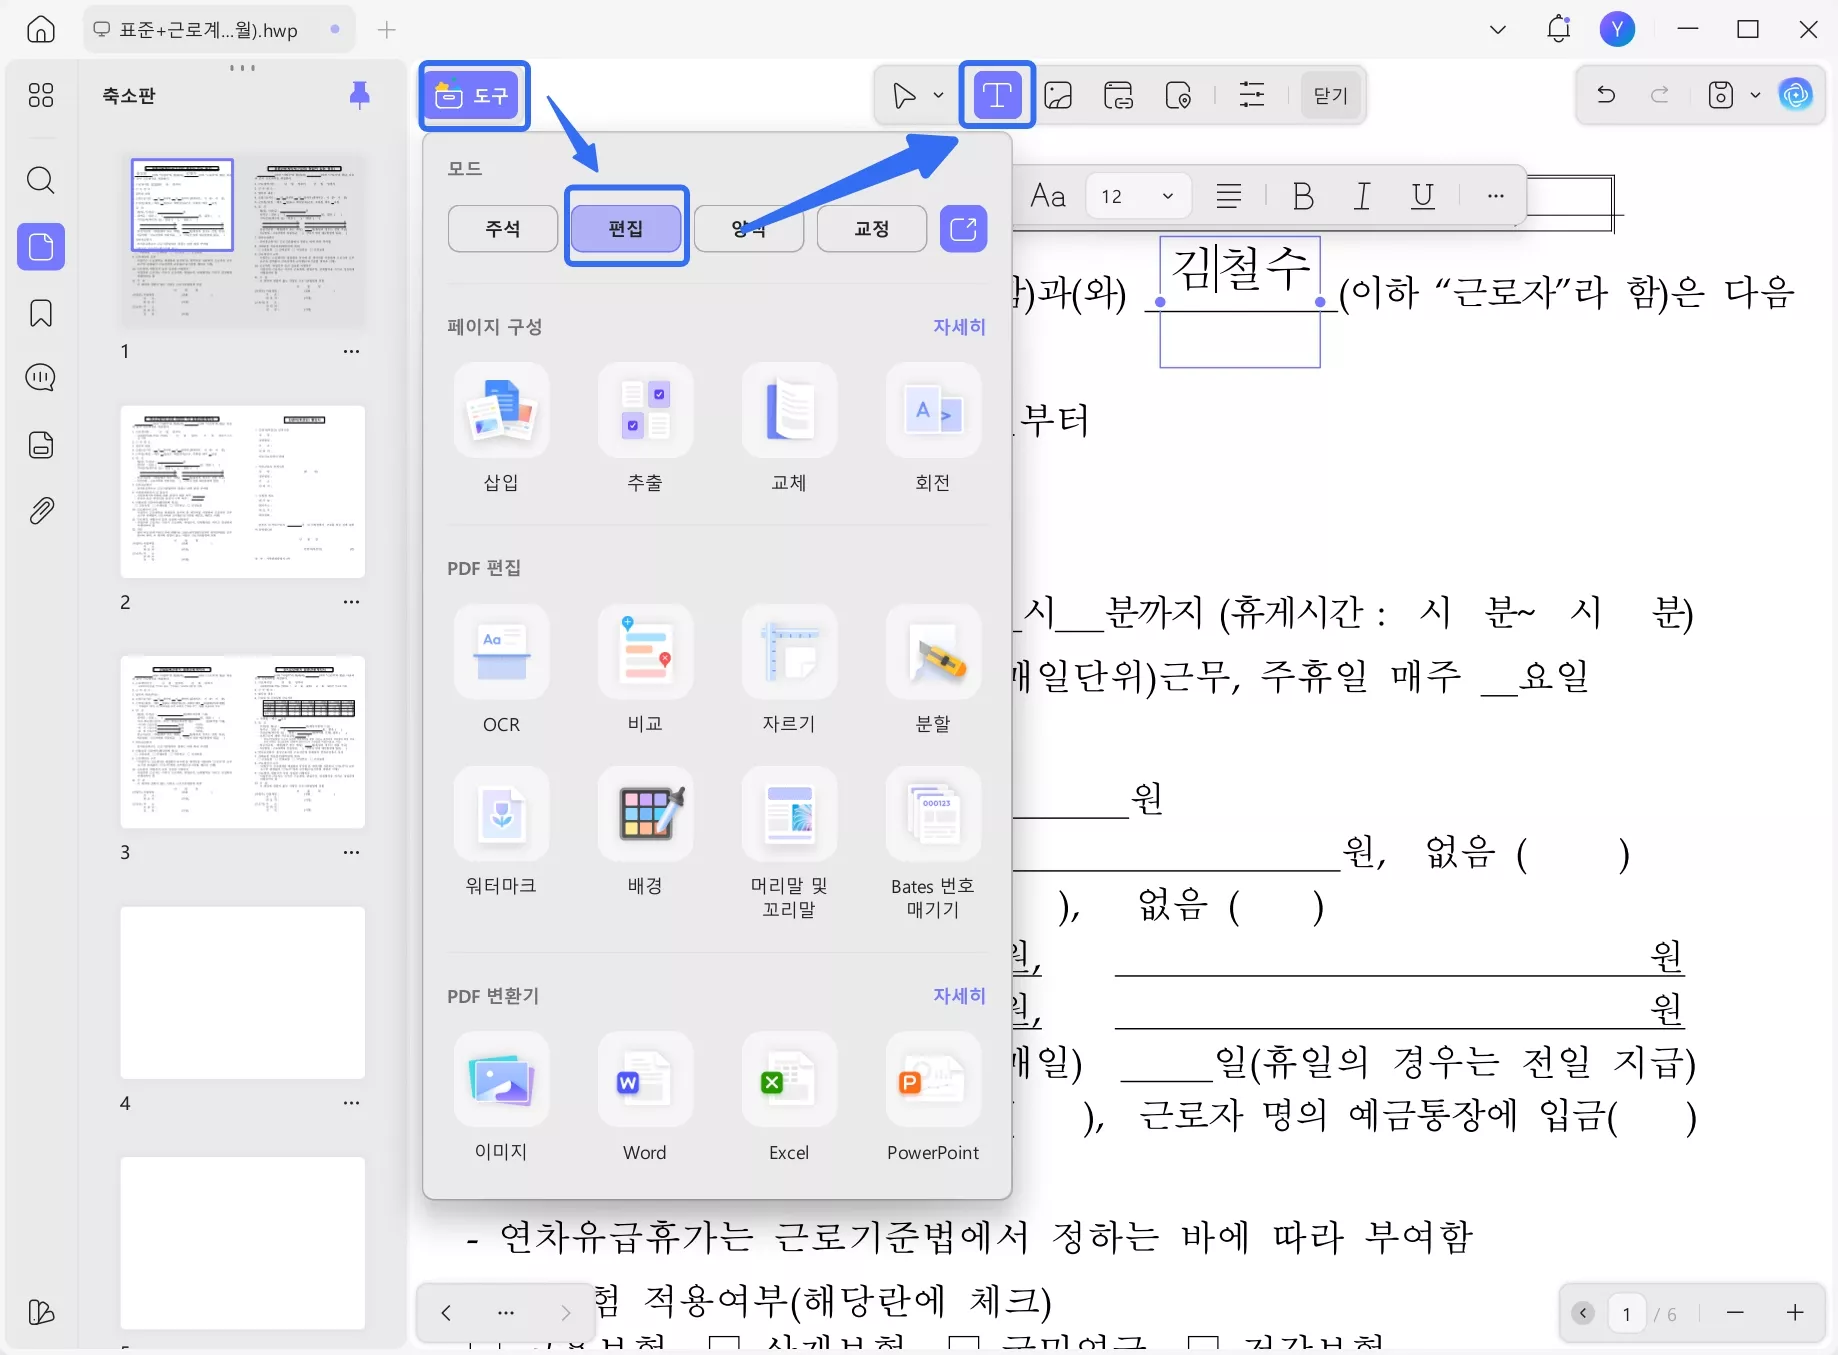Select the text editing tool
This screenshot has width=1838, height=1355.
pyautogui.click(x=996, y=95)
